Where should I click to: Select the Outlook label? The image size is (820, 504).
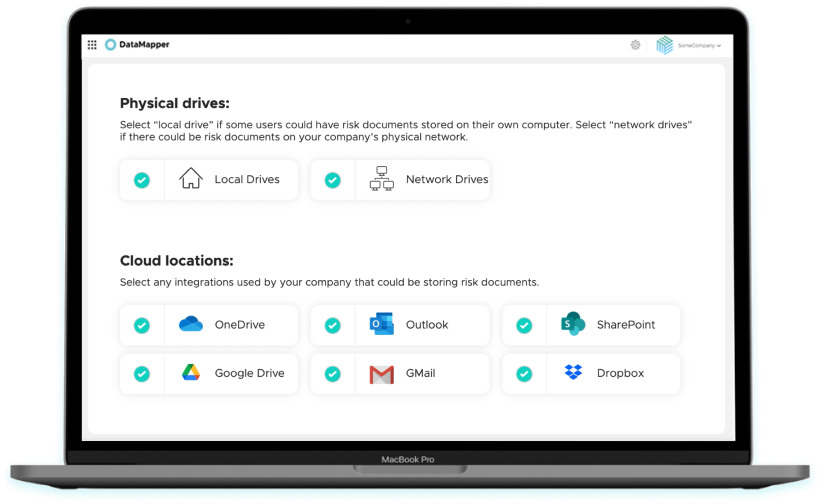(x=427, y=325)
